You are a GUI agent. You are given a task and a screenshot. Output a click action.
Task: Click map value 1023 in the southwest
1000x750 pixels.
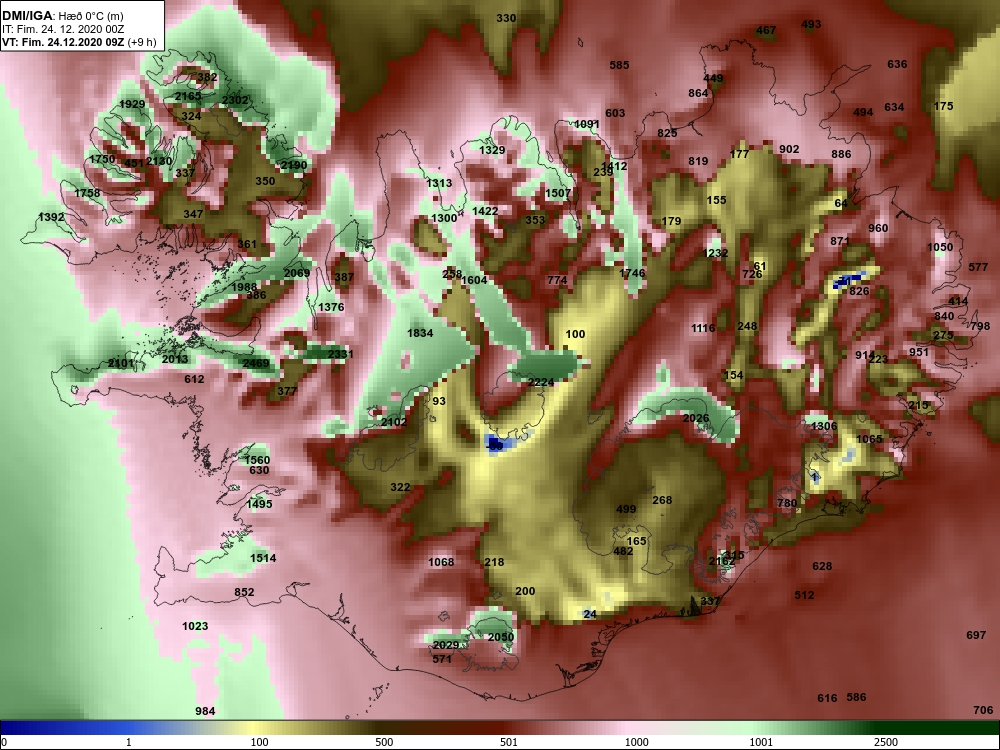[195, 626]
